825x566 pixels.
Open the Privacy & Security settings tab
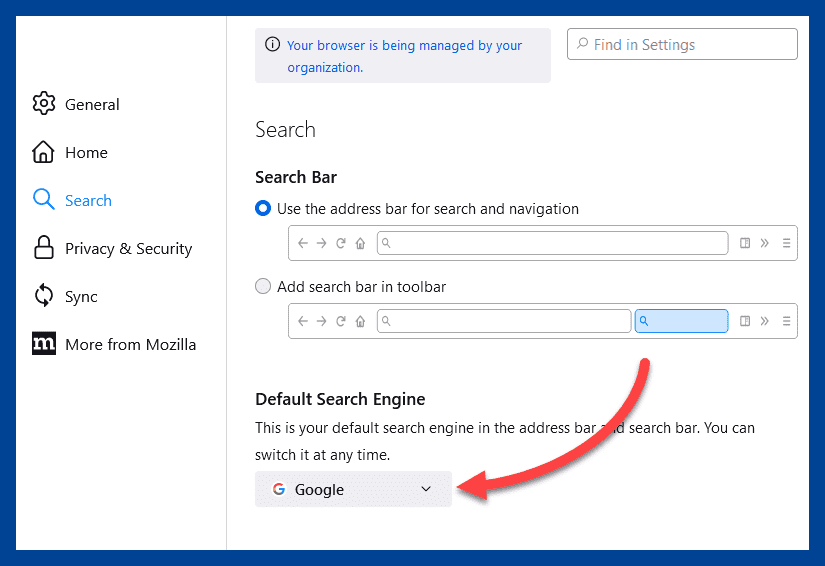coord(128,248)
